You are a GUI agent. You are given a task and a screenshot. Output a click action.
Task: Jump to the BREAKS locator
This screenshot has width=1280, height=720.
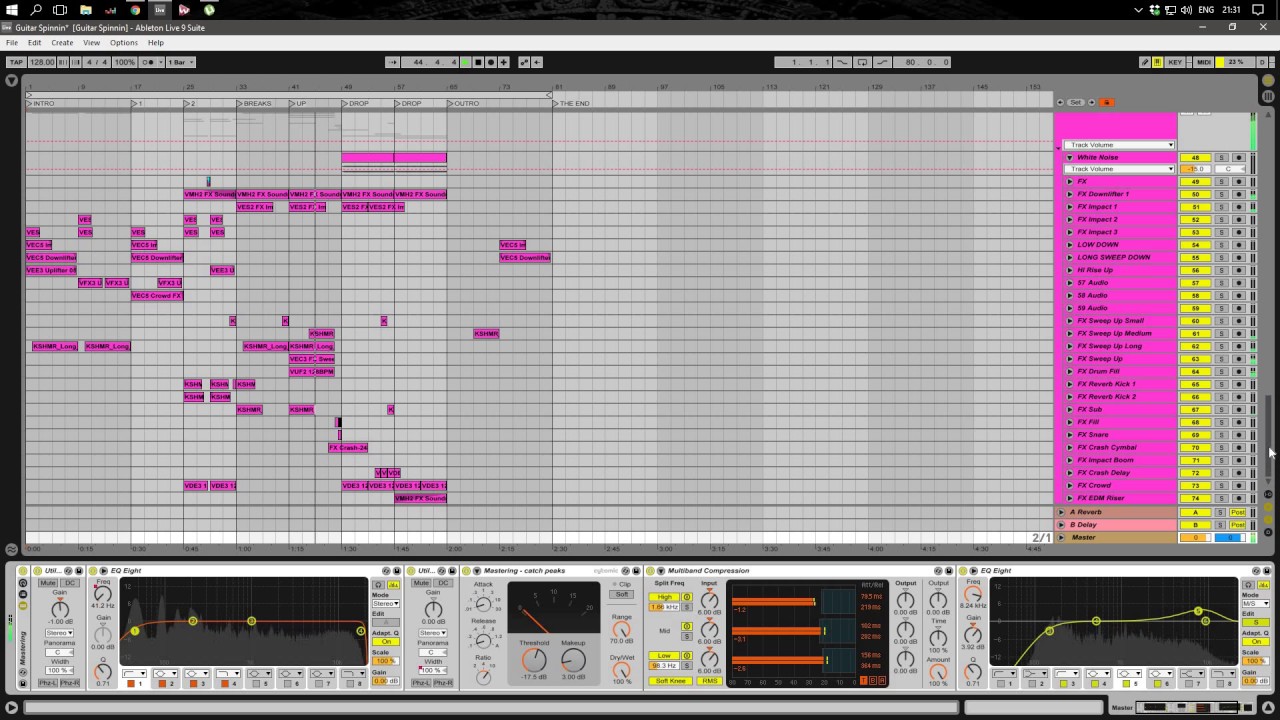(x=254, y=104)
